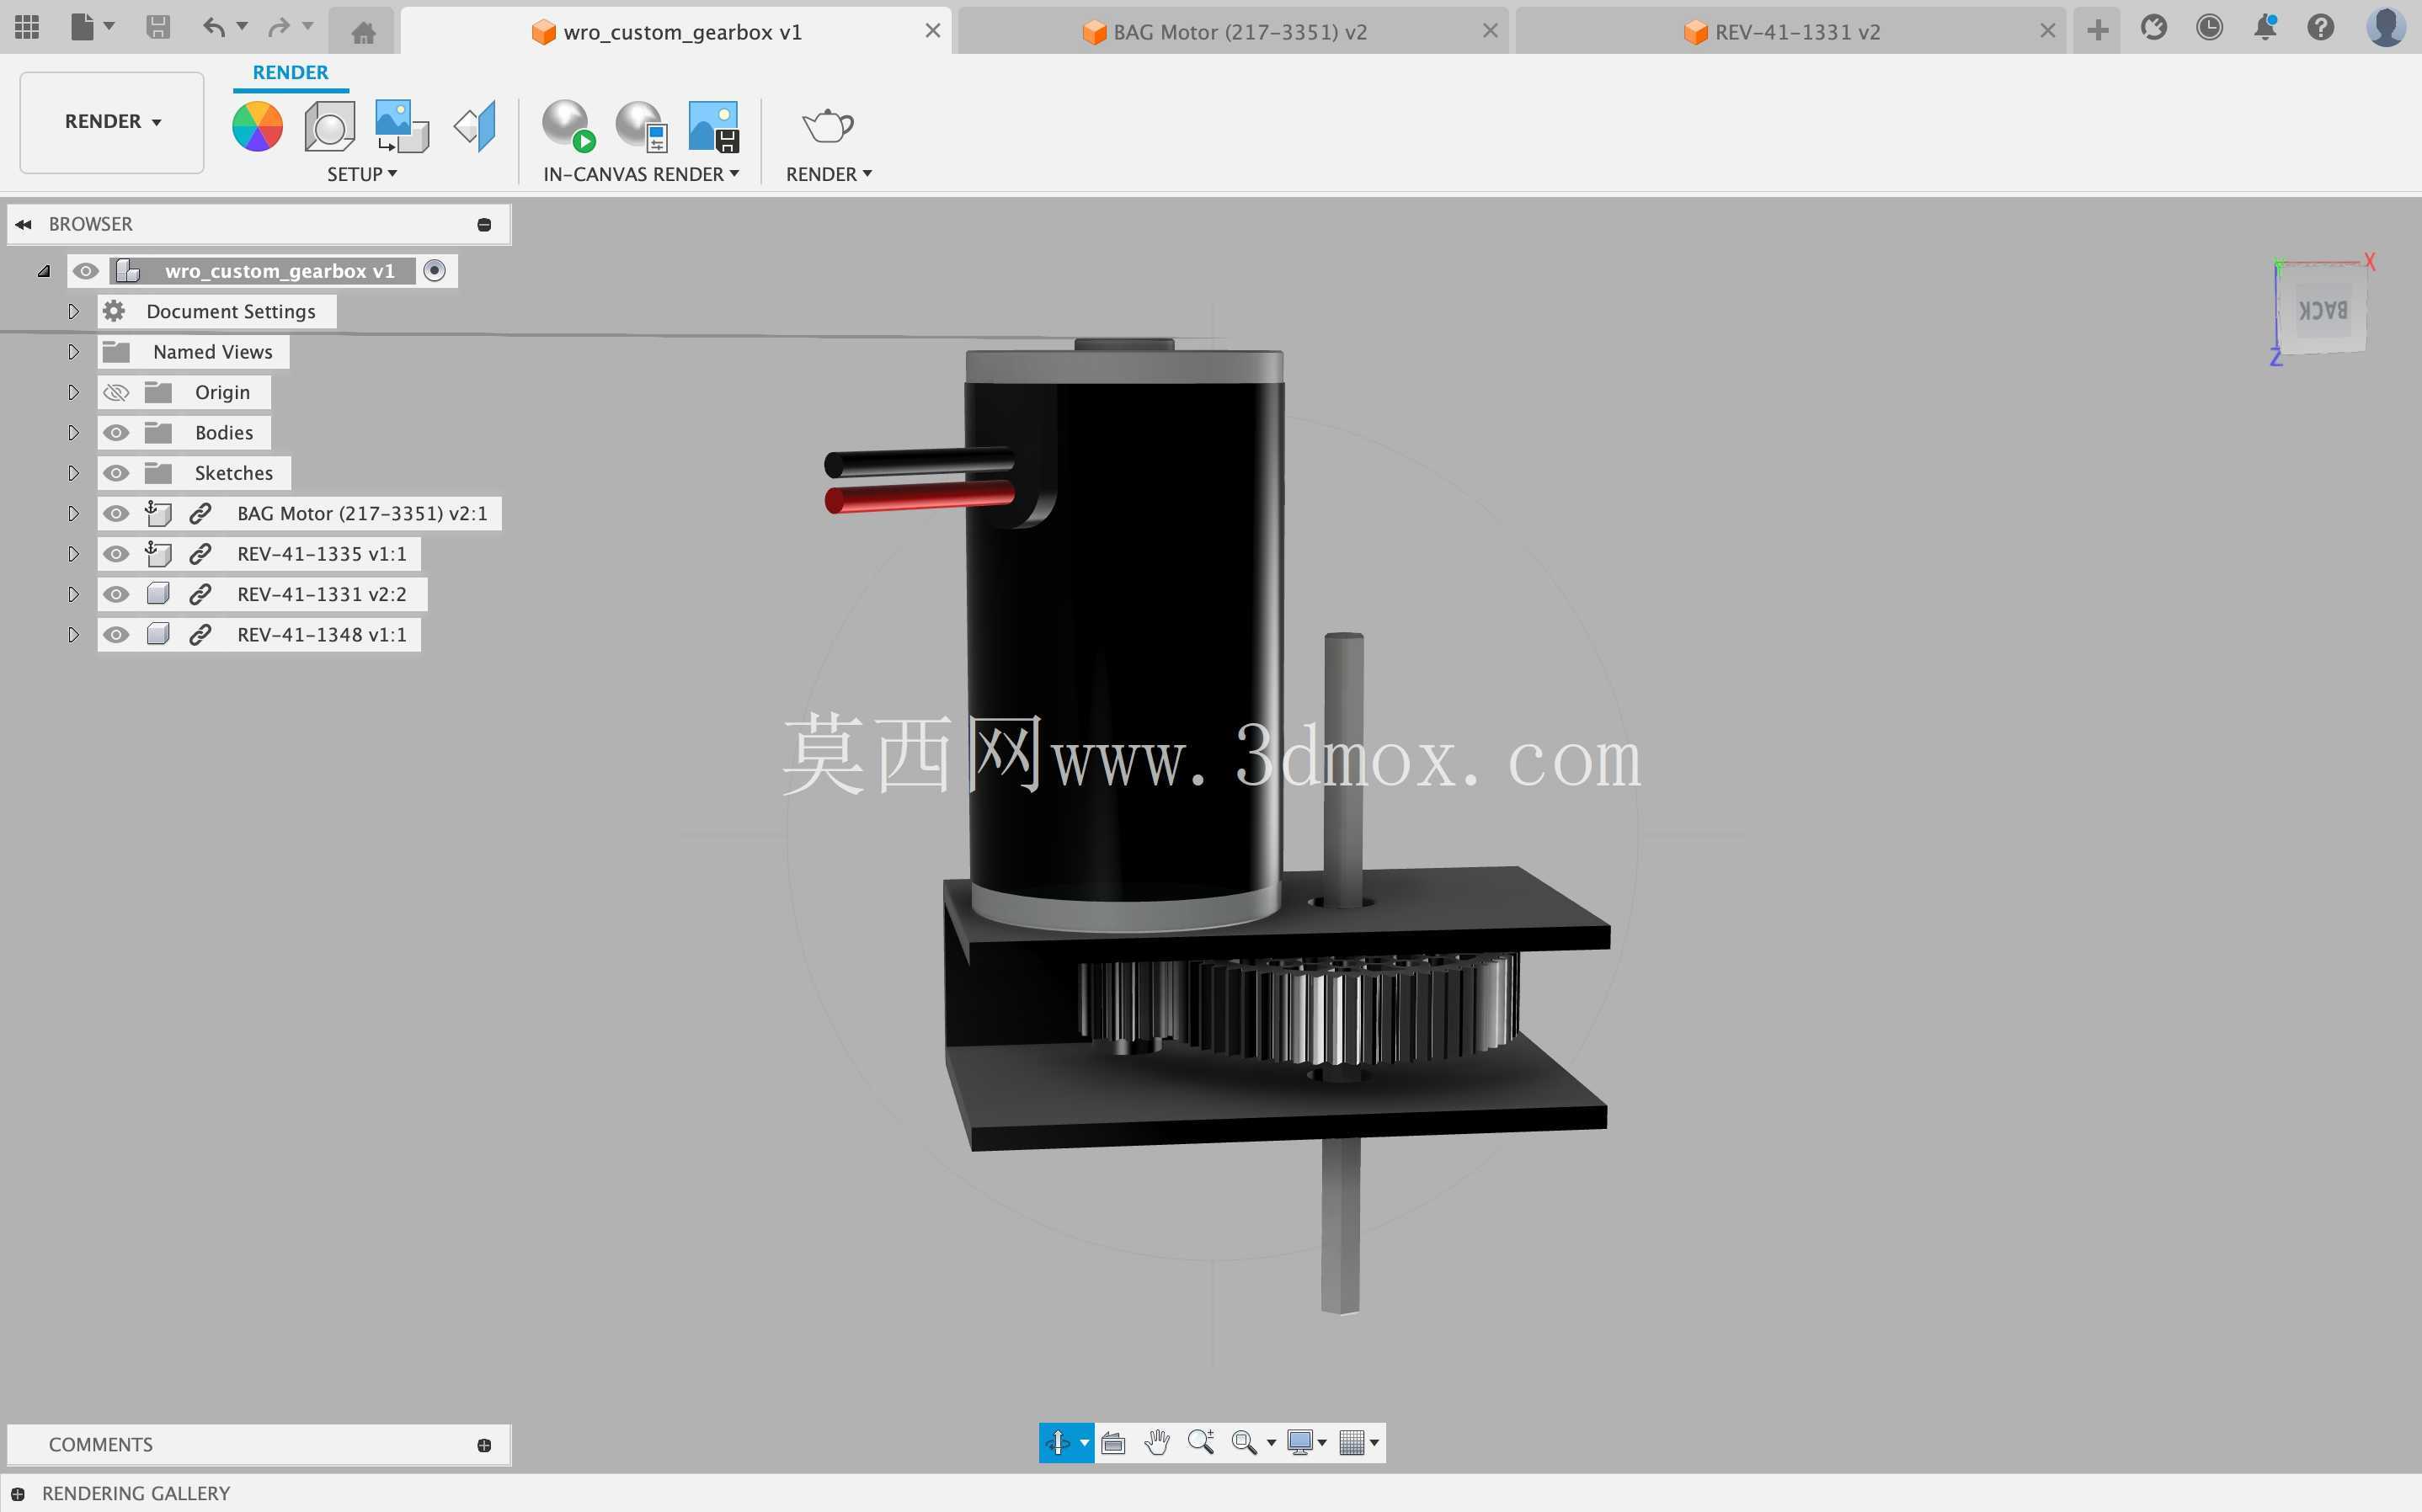Open the Job Status clock icon
Image resolution: width=2422 pixels, height=1512 pixels.
[2209, 27]
